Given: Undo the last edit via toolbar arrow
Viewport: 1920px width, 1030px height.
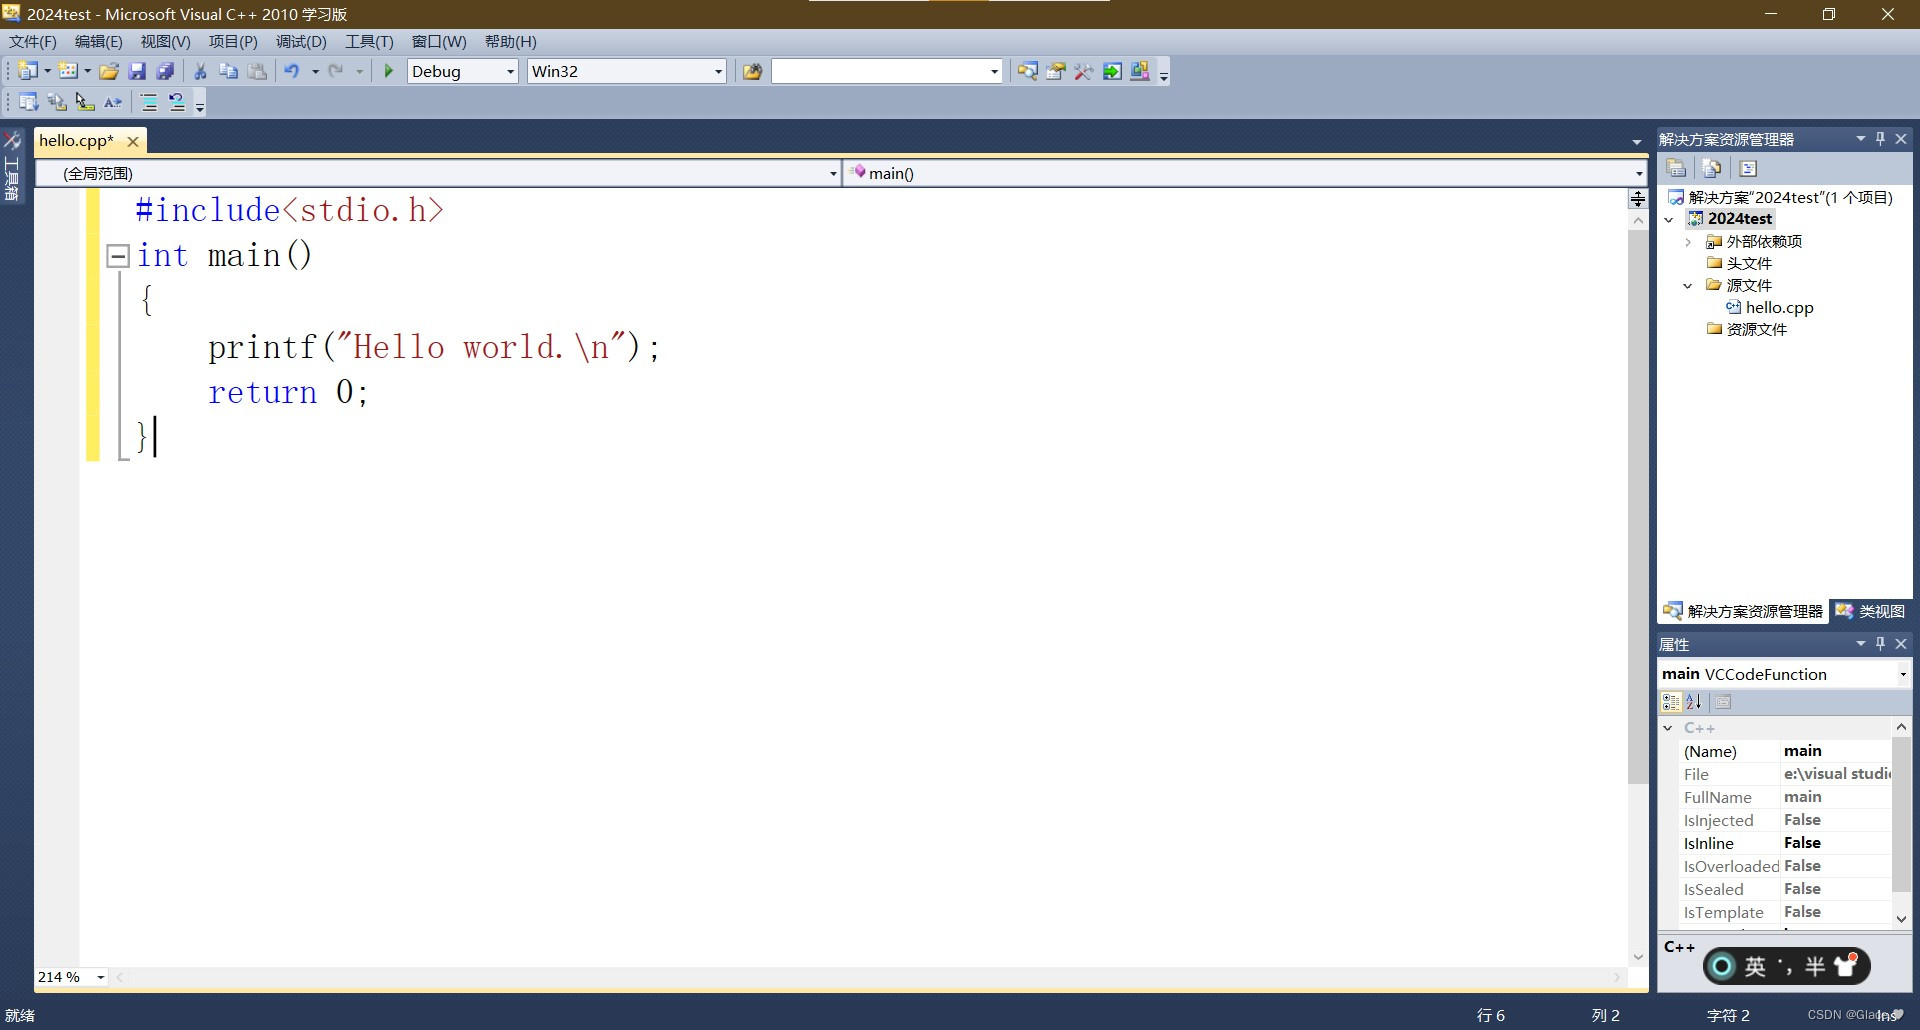Looking at the screenshot, I should [291, 71].
